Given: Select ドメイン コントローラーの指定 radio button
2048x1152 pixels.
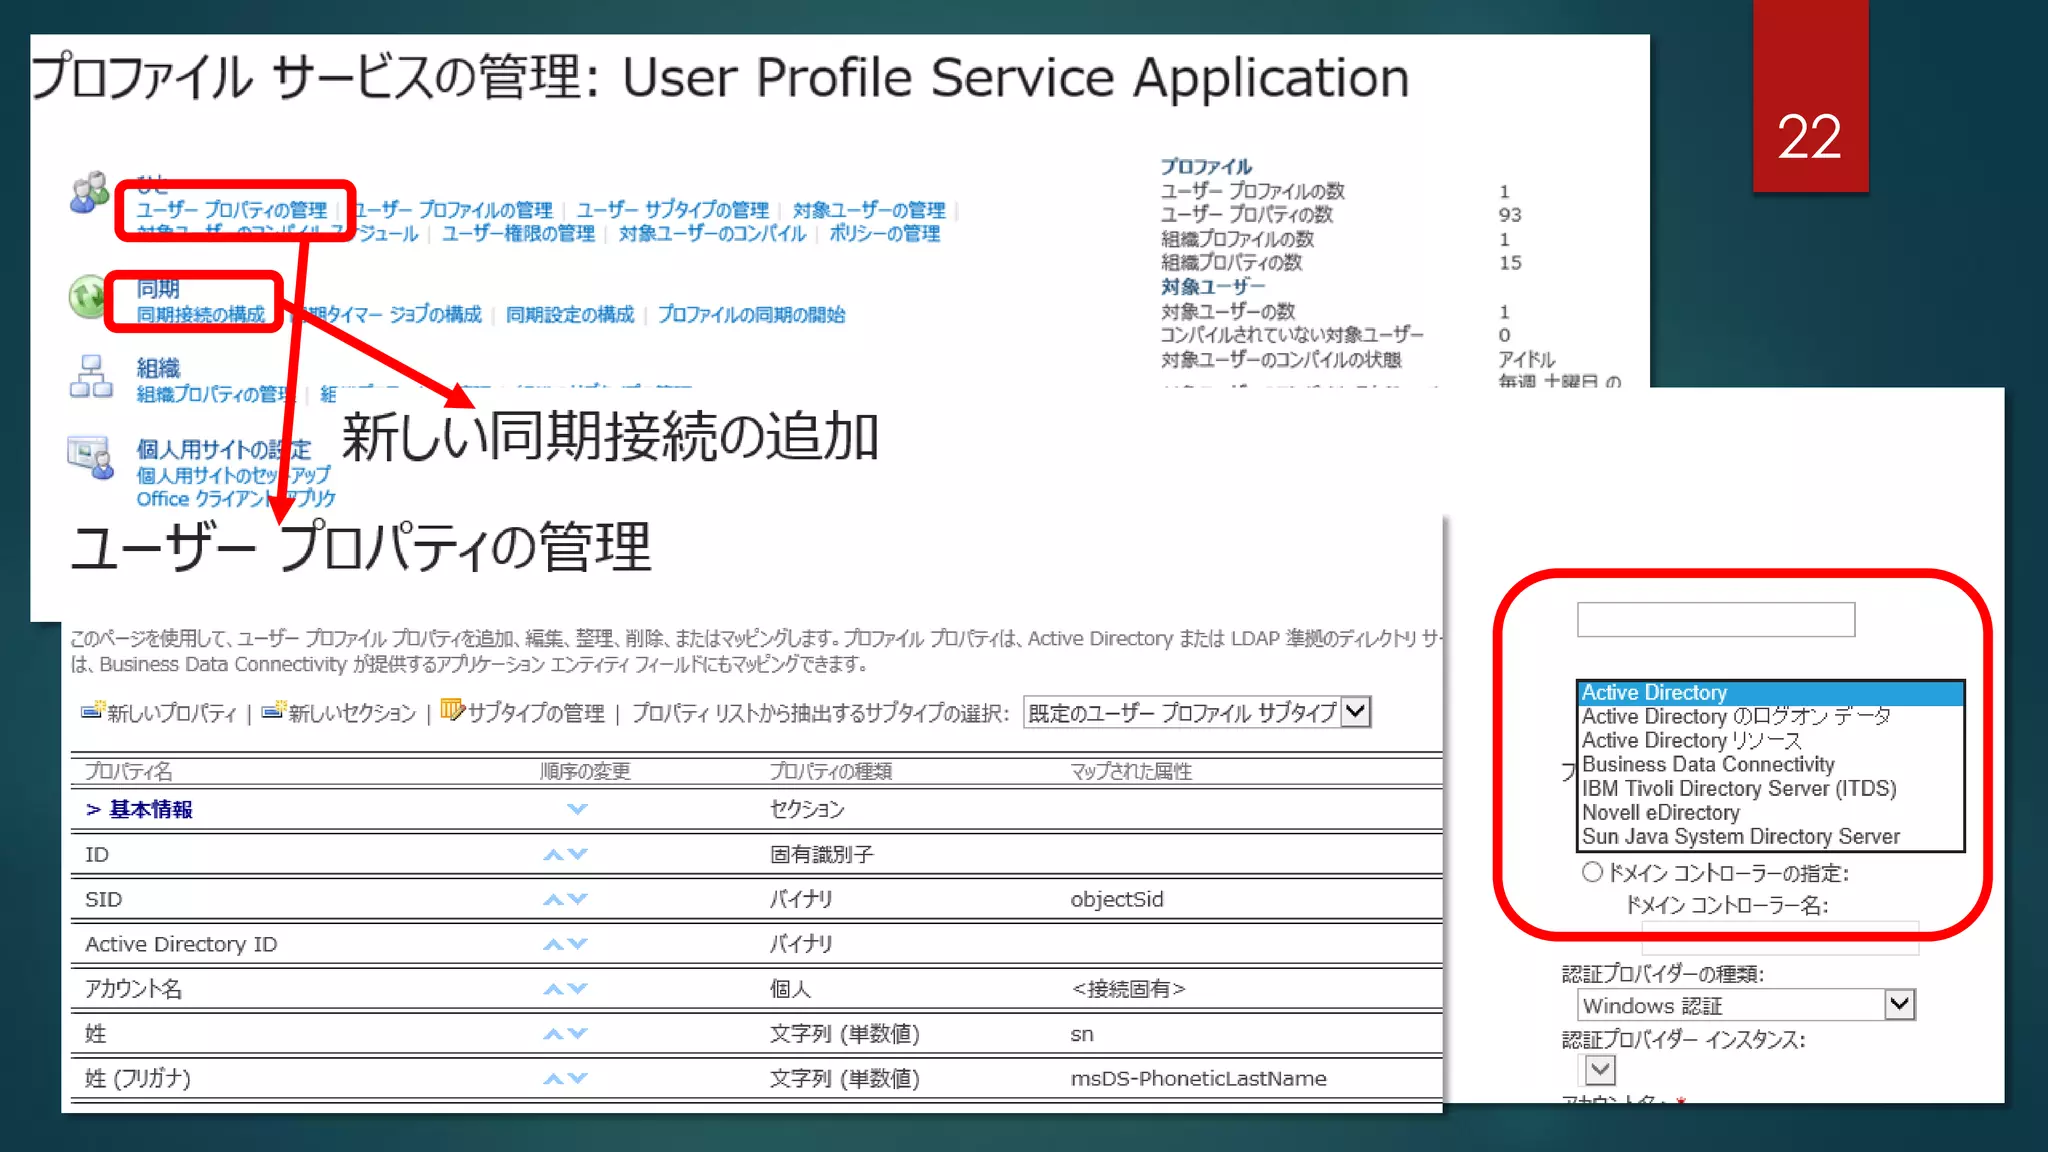Looking at the screenshot, I should coord(1592,872).
